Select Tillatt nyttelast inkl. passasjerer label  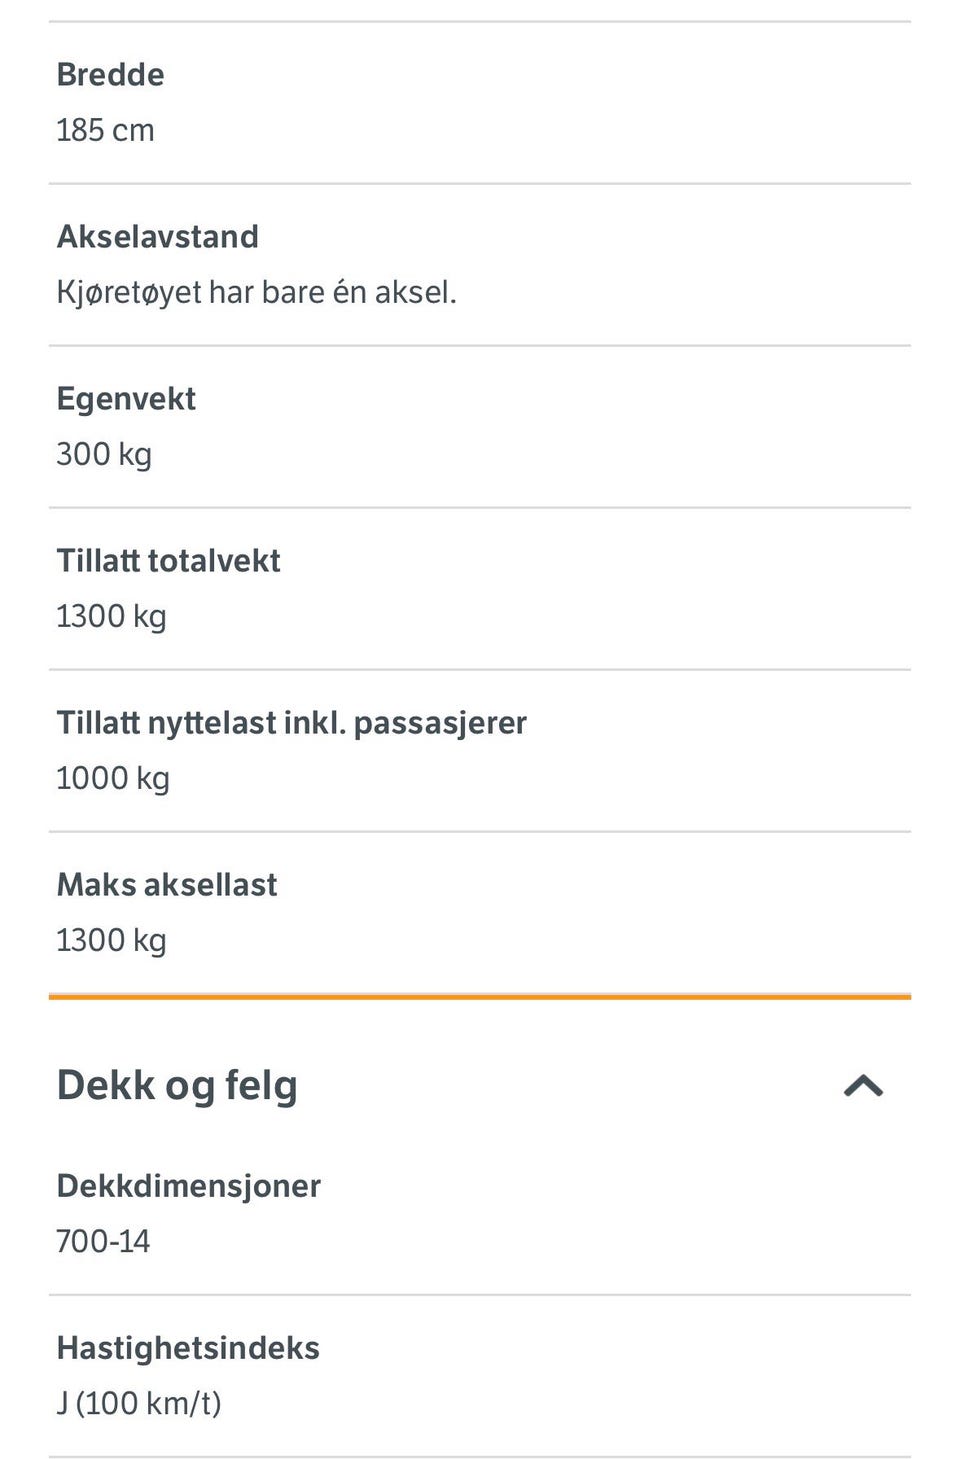pos(291,723)
